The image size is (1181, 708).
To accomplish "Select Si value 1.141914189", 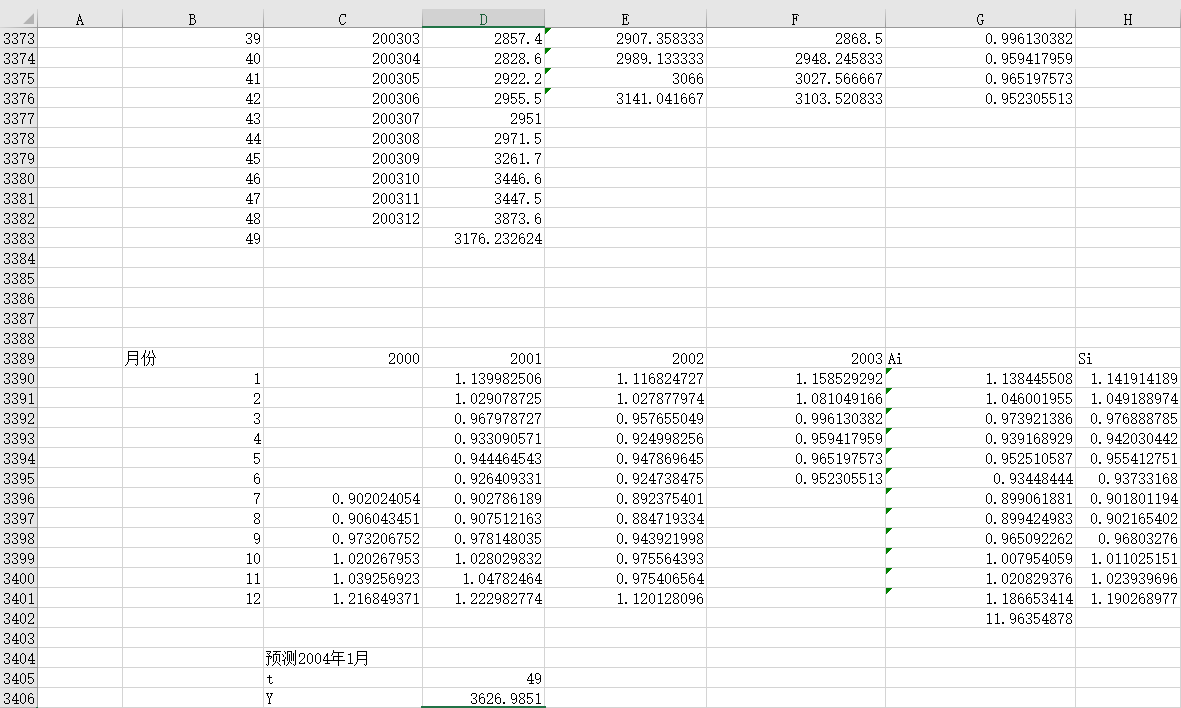I will click(x=1128, y=379).
